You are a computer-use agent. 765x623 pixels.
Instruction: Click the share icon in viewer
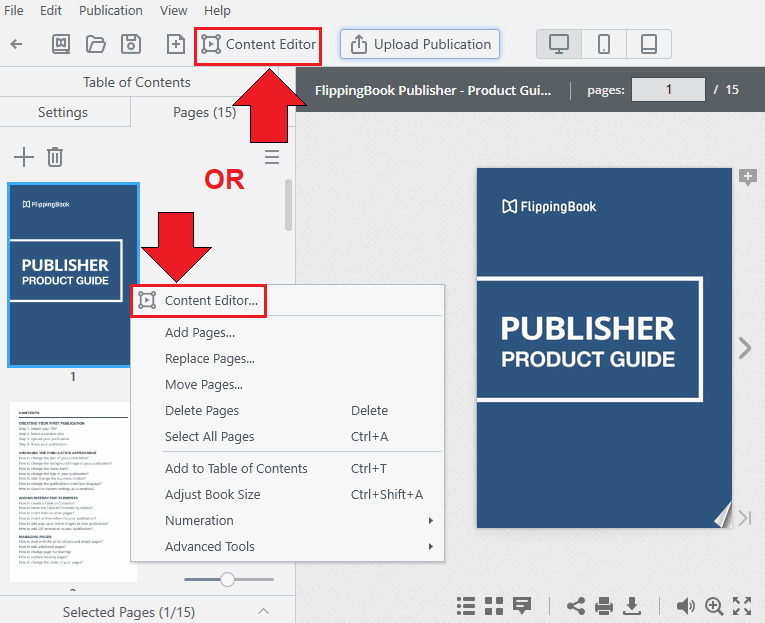pos(576,606)
